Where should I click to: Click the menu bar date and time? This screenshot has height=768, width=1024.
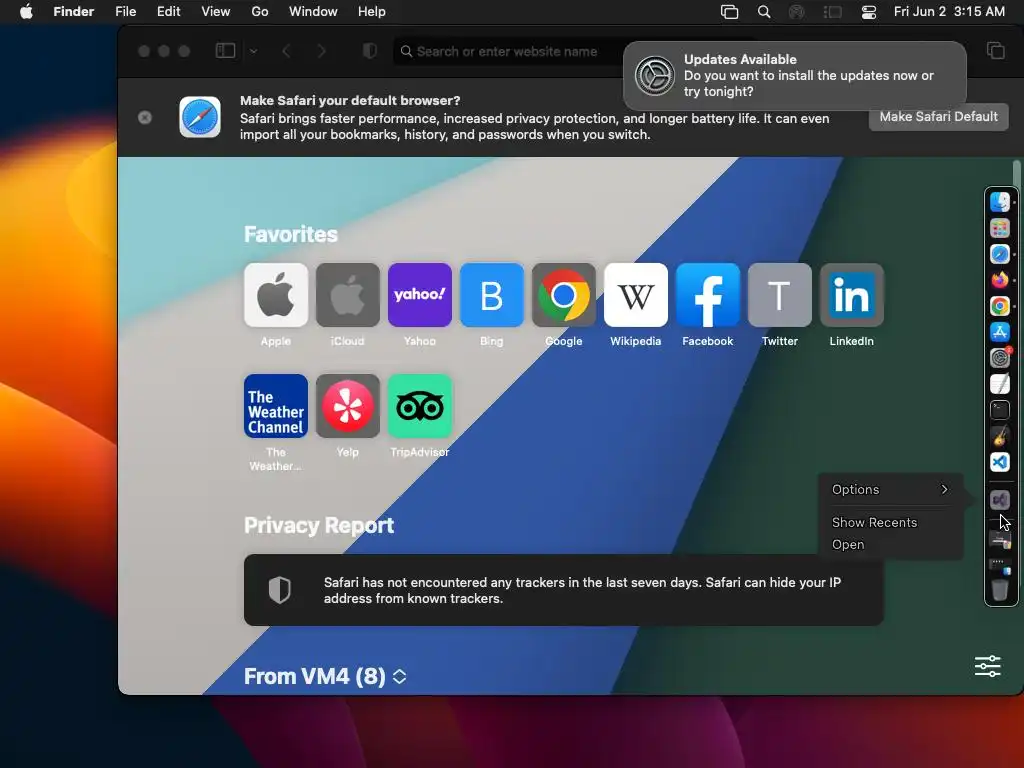pos(949,12)
